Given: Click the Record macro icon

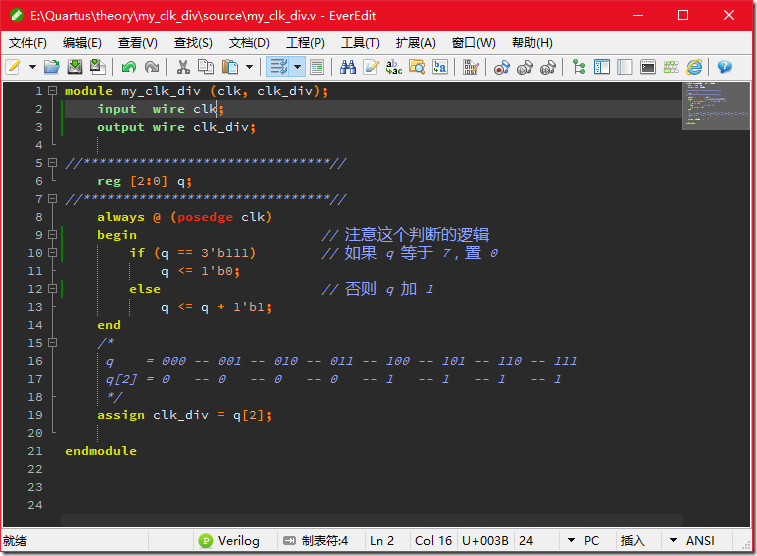Looking at the screenshot, I should [x=502, y=67].
